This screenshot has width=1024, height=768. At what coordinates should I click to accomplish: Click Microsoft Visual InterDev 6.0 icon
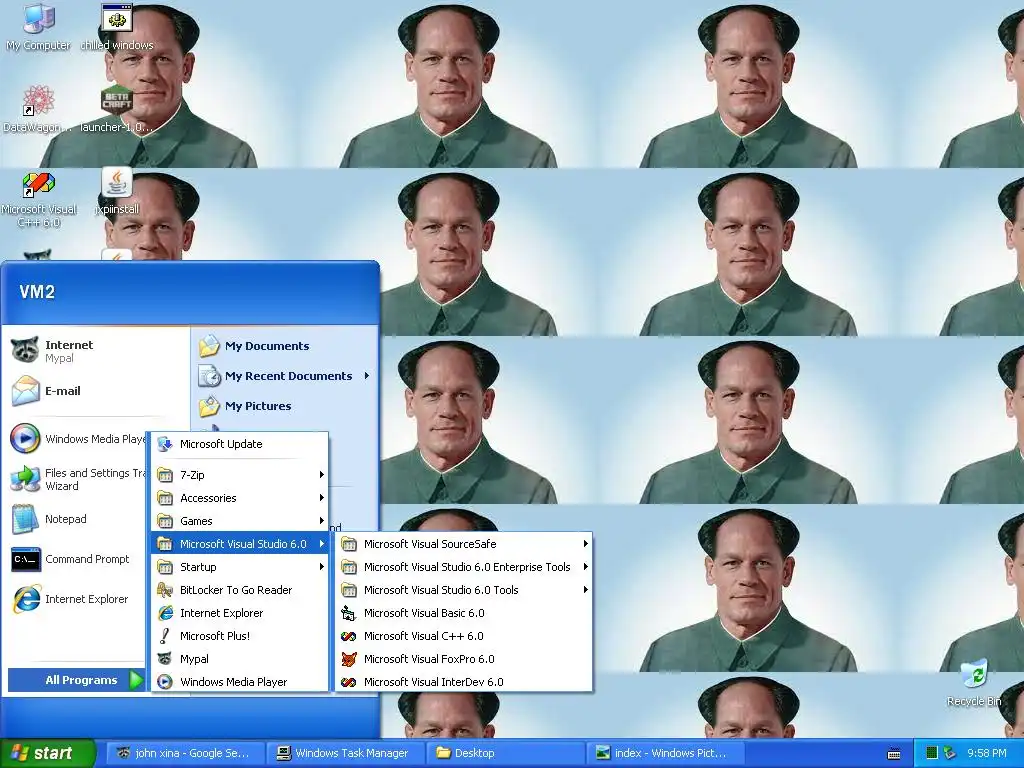pyautogui.click(x=349, y=682)
